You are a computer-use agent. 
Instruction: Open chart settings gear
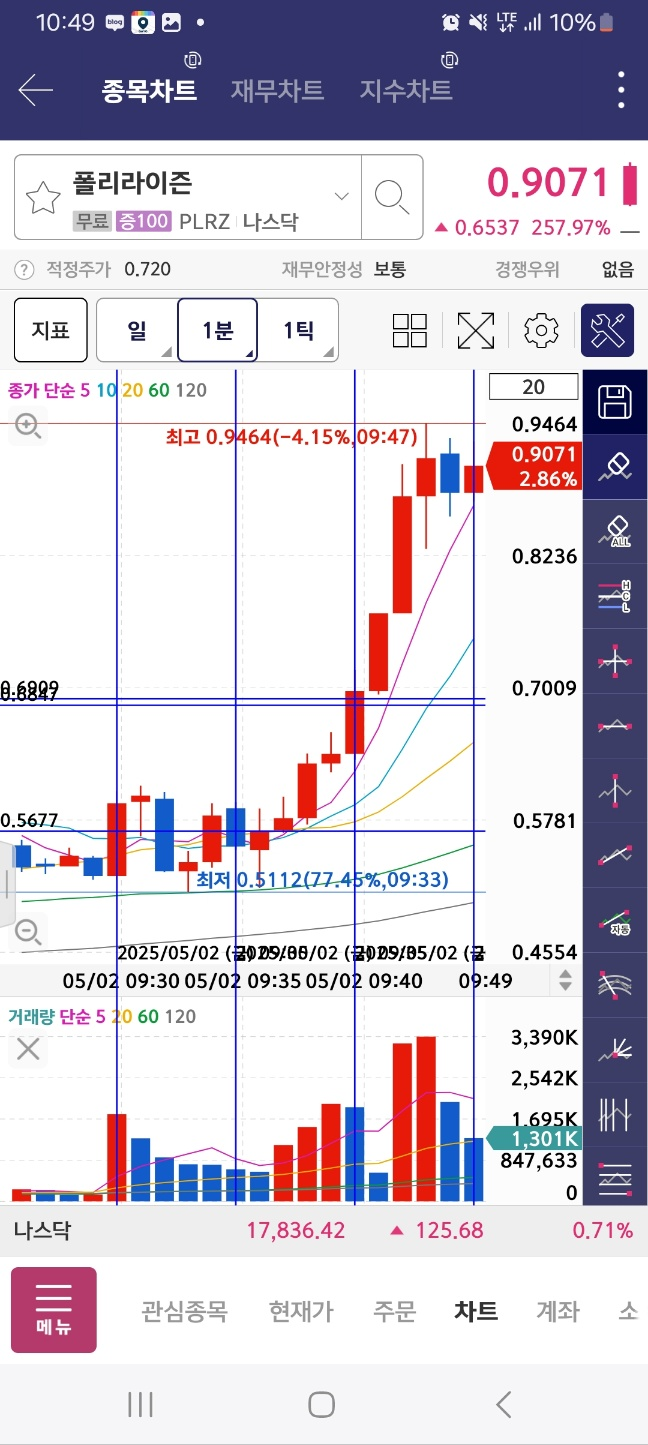(541, 330)
